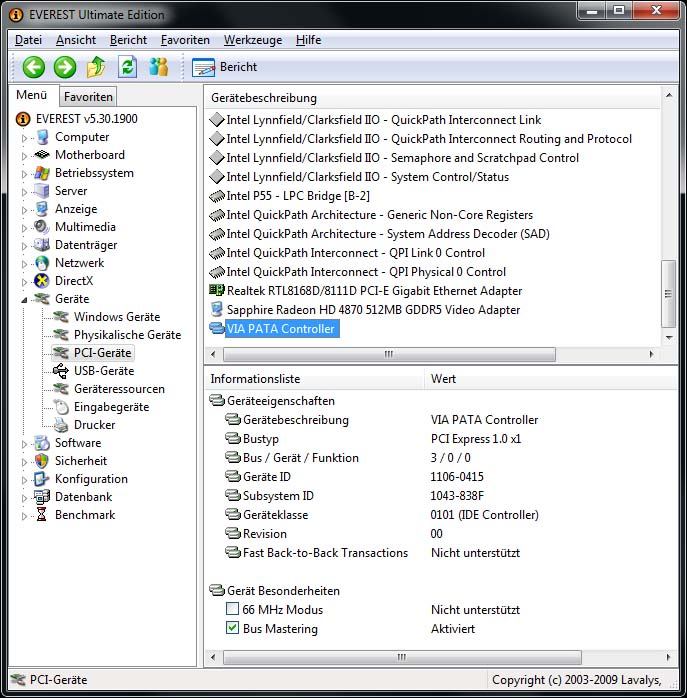Expand the Motherboard tree node

point(24,156)
